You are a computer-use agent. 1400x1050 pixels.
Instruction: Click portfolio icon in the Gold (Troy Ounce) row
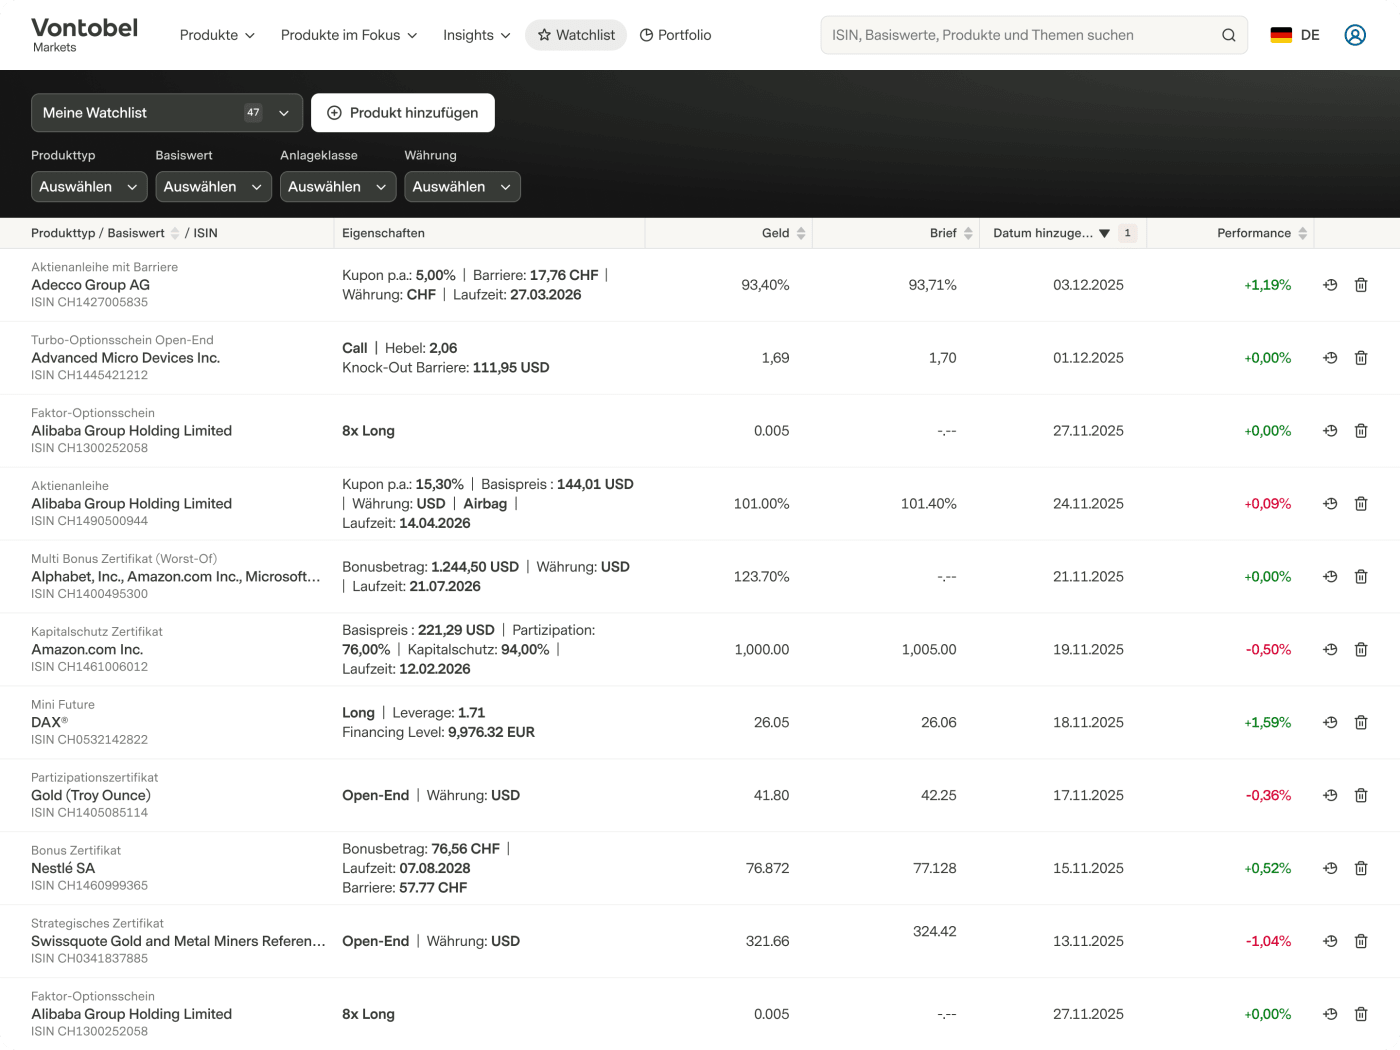point(1330,796)
